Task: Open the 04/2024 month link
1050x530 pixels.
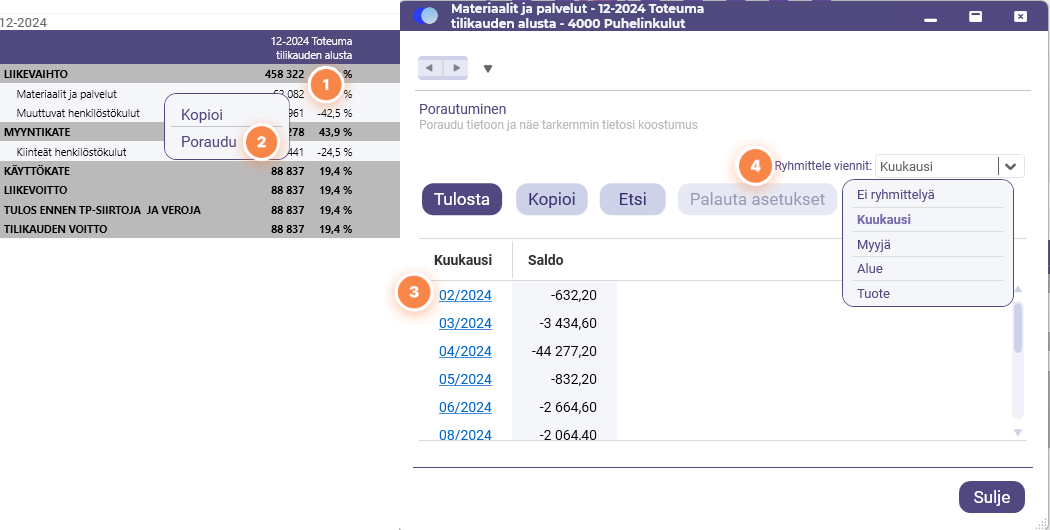Action: tap(465, 351)
